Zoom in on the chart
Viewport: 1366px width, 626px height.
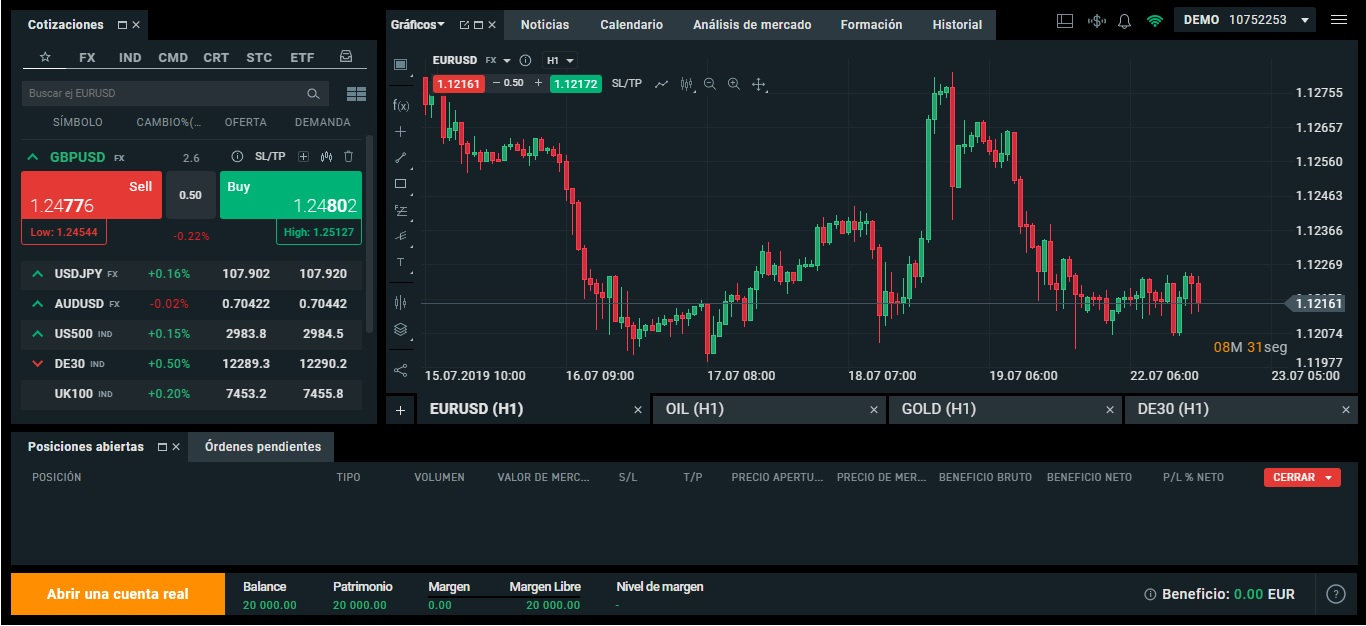[x=735, y=85]
